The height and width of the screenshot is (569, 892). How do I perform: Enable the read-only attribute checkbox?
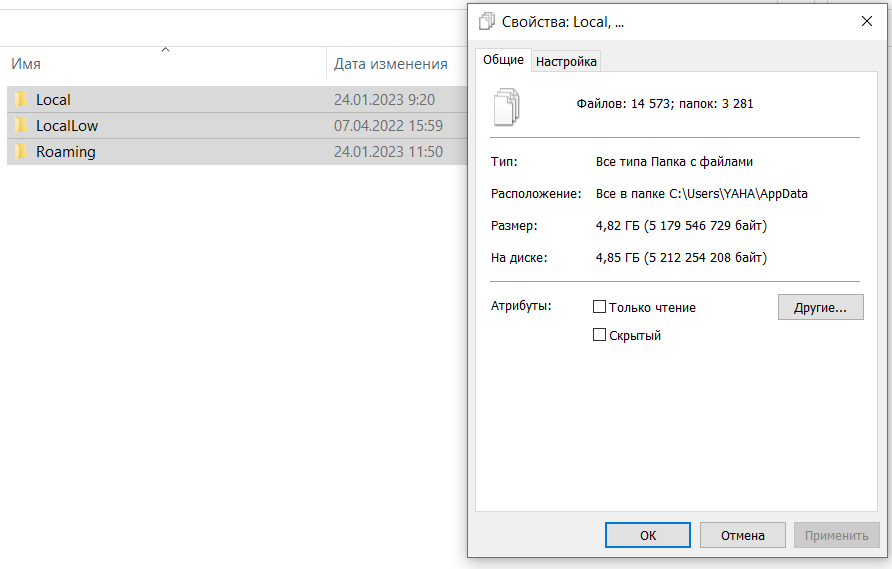(600, 308)
